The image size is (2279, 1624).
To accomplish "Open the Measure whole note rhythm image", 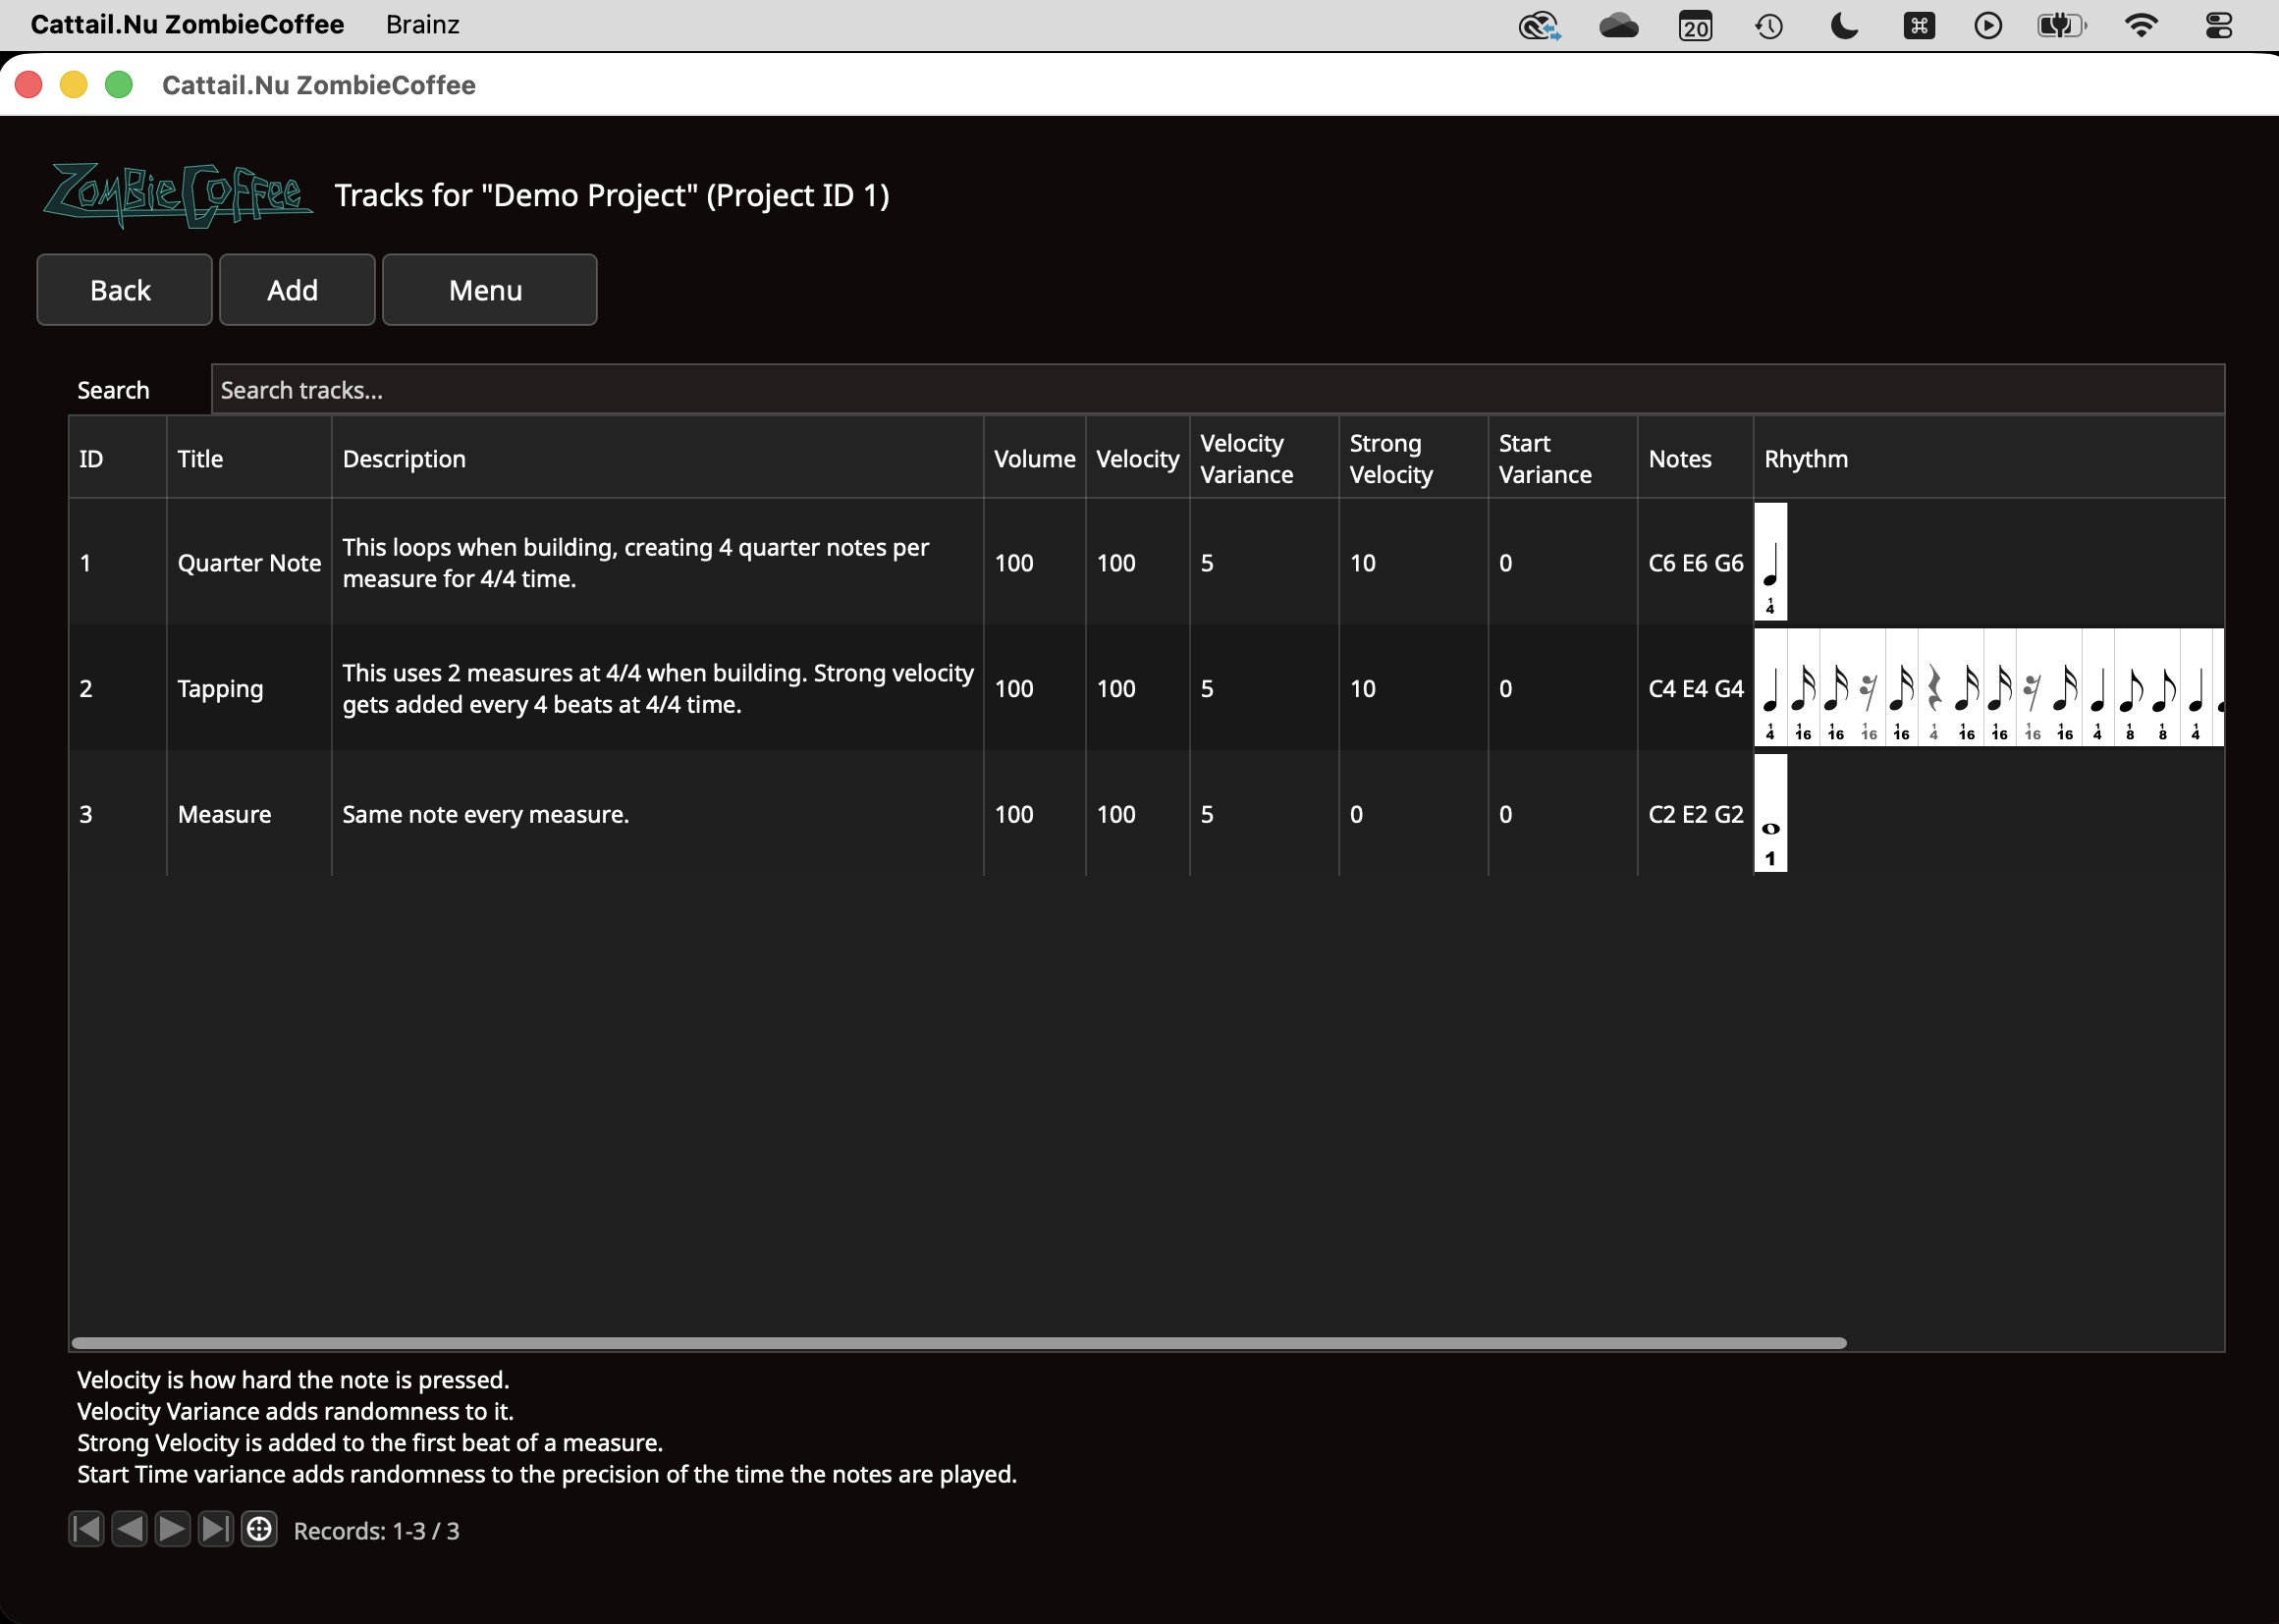I will 1770,813.
